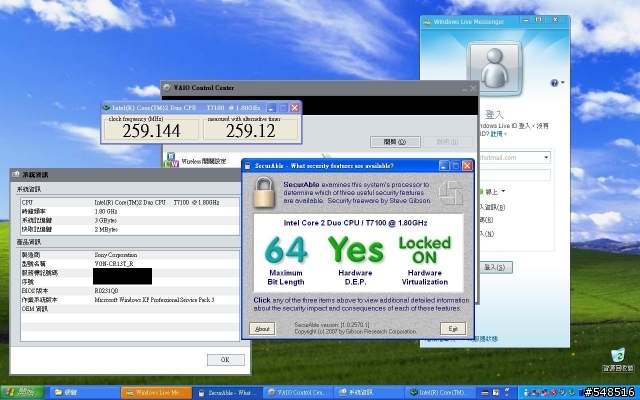
Task: Click the Messenger password input field
Action: tap(516, 175)
